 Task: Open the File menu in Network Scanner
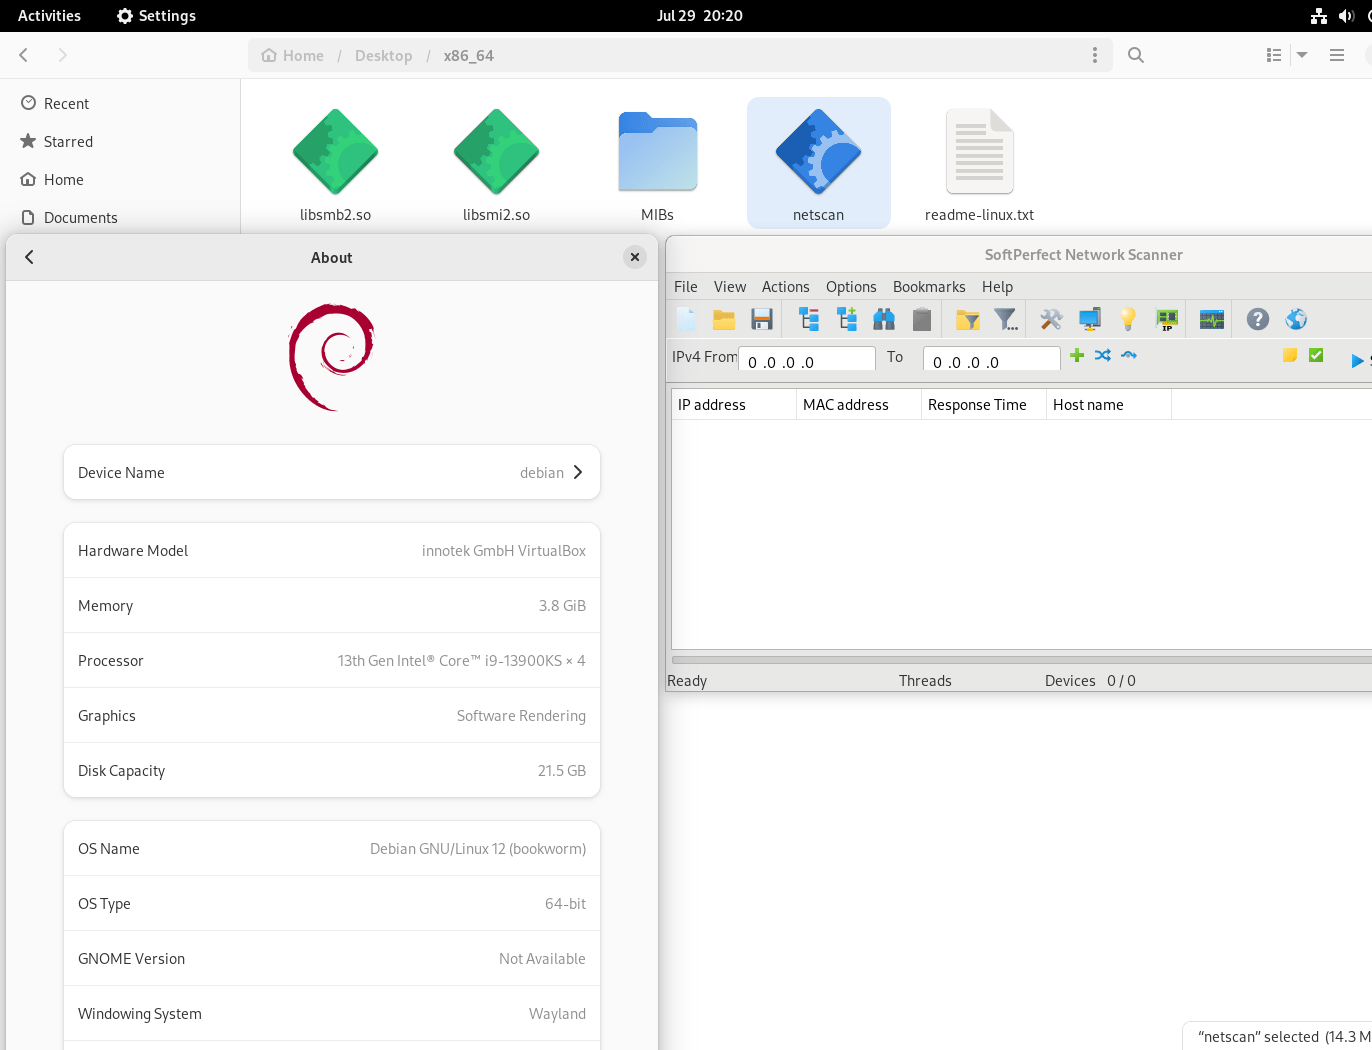point(686,287)
